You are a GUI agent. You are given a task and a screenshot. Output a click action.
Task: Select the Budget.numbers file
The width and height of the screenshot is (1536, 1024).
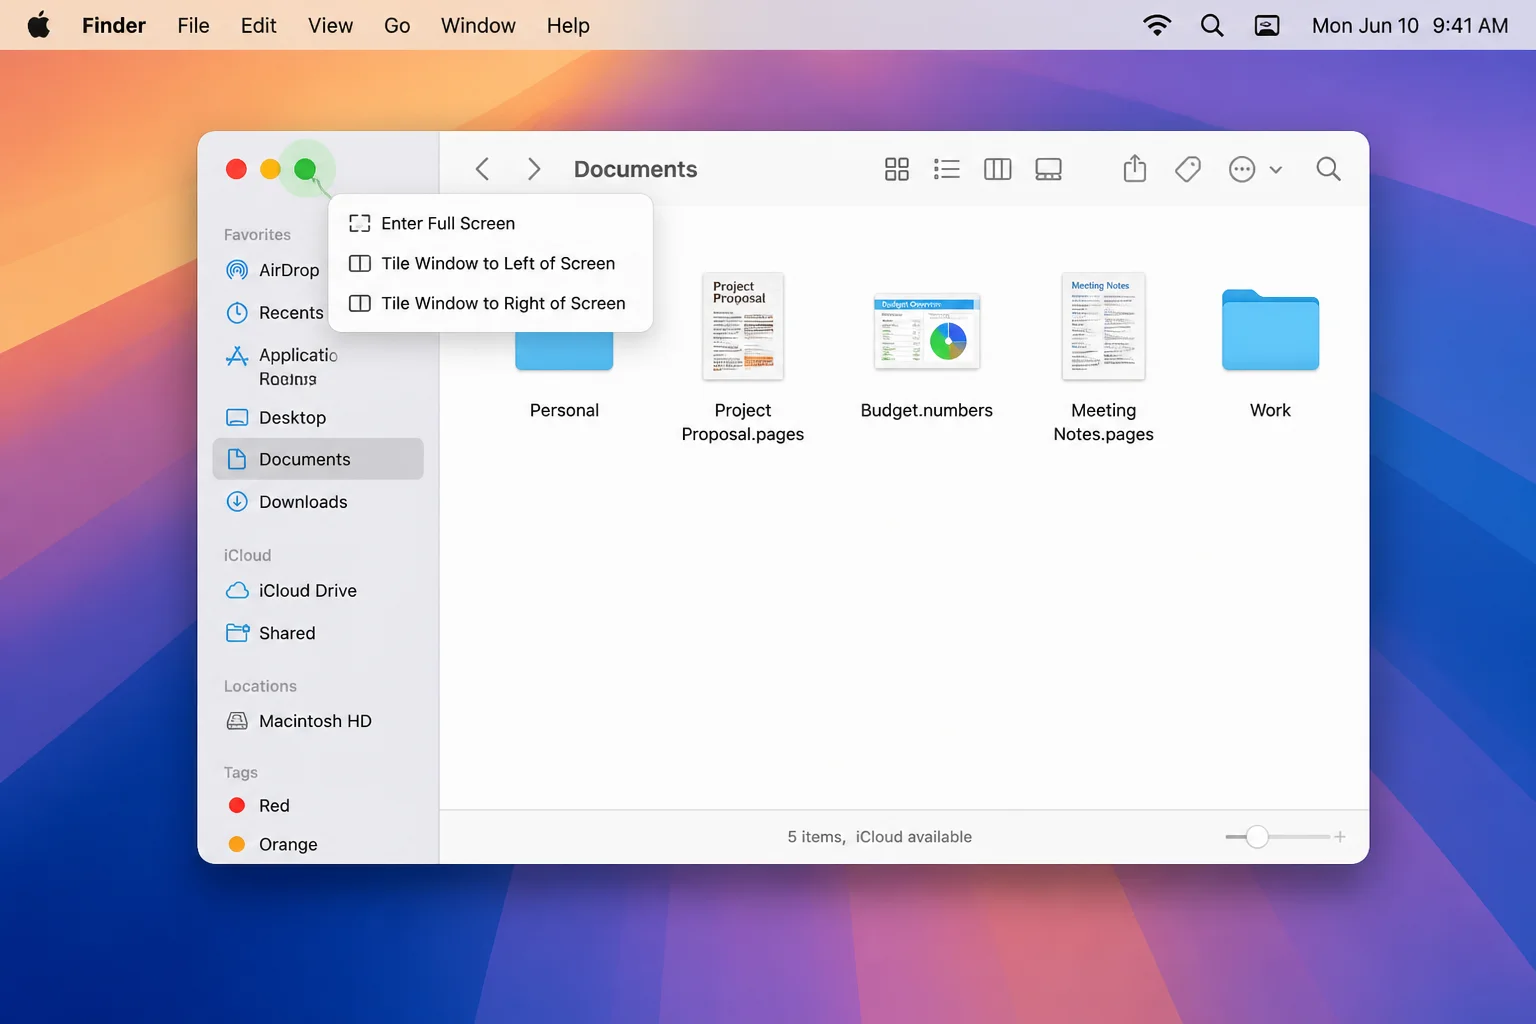tap(927, 356)
